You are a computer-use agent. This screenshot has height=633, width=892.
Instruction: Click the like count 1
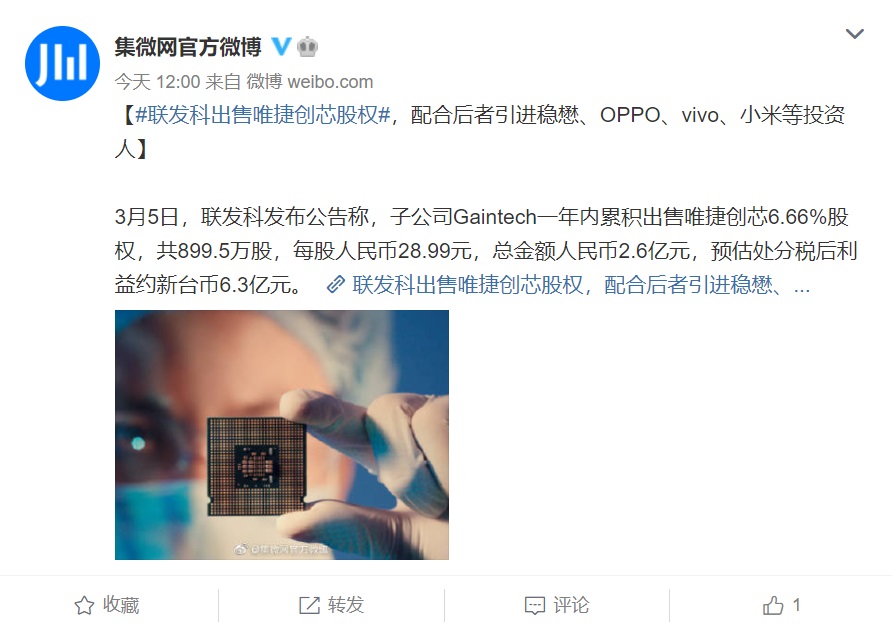(x=796, y=605)
